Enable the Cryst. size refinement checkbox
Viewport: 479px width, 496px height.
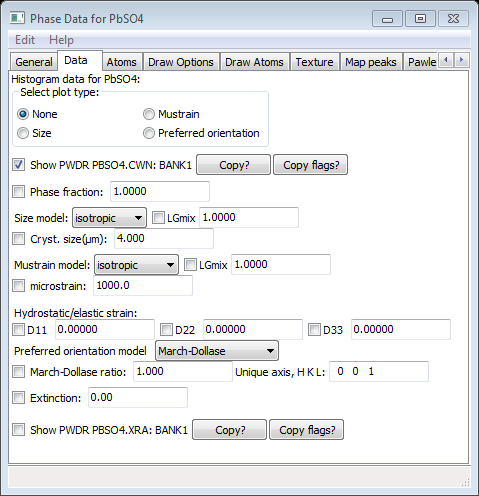19,239
